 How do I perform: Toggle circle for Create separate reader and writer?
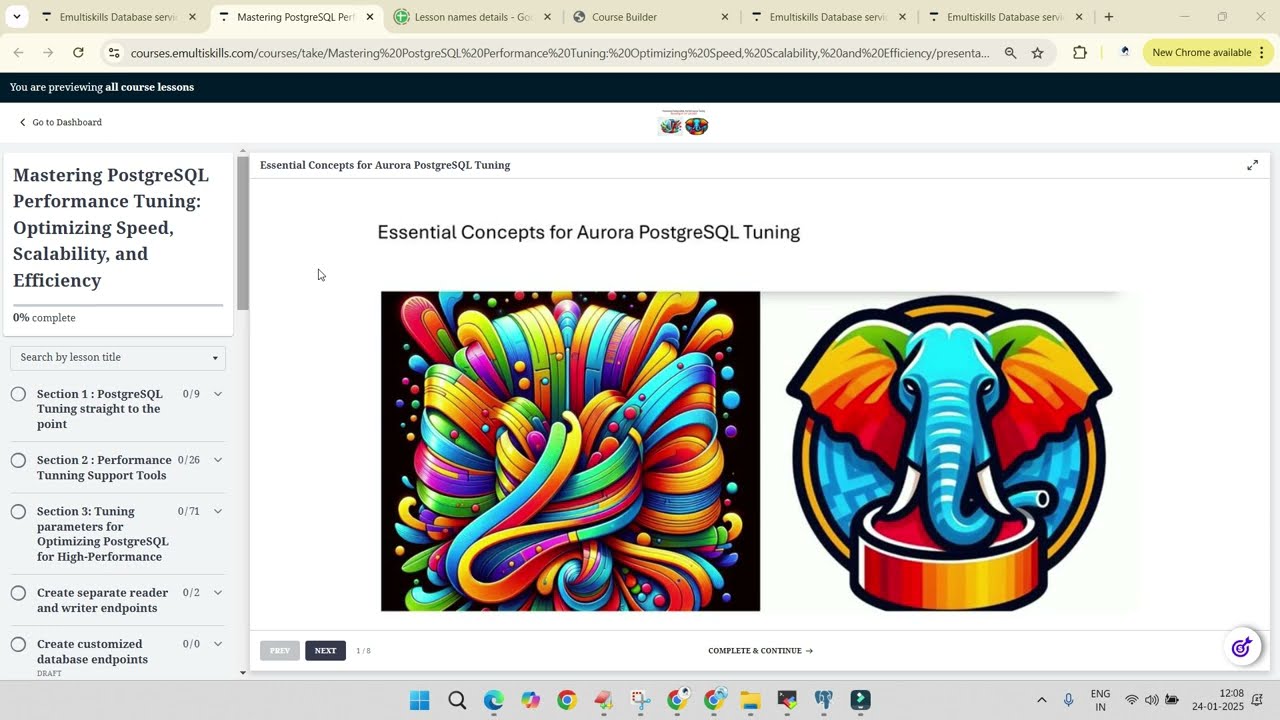[x=18, y=593]
